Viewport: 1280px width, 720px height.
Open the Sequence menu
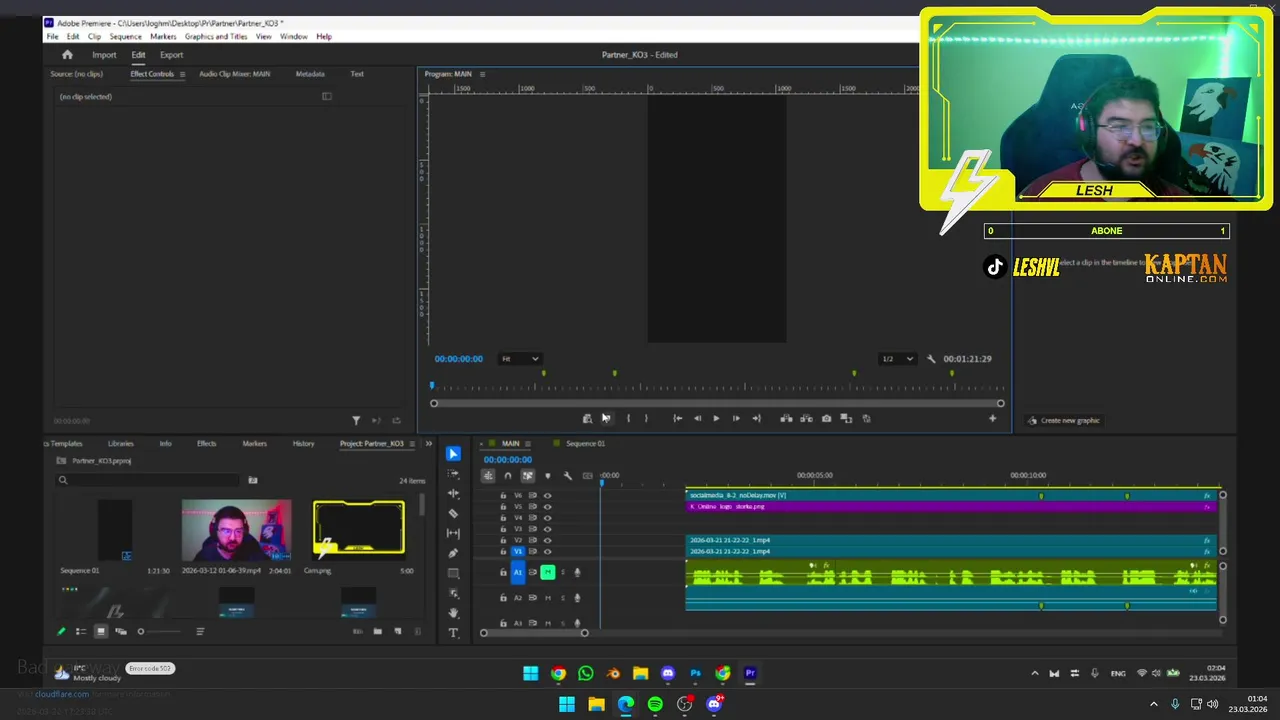125,37
